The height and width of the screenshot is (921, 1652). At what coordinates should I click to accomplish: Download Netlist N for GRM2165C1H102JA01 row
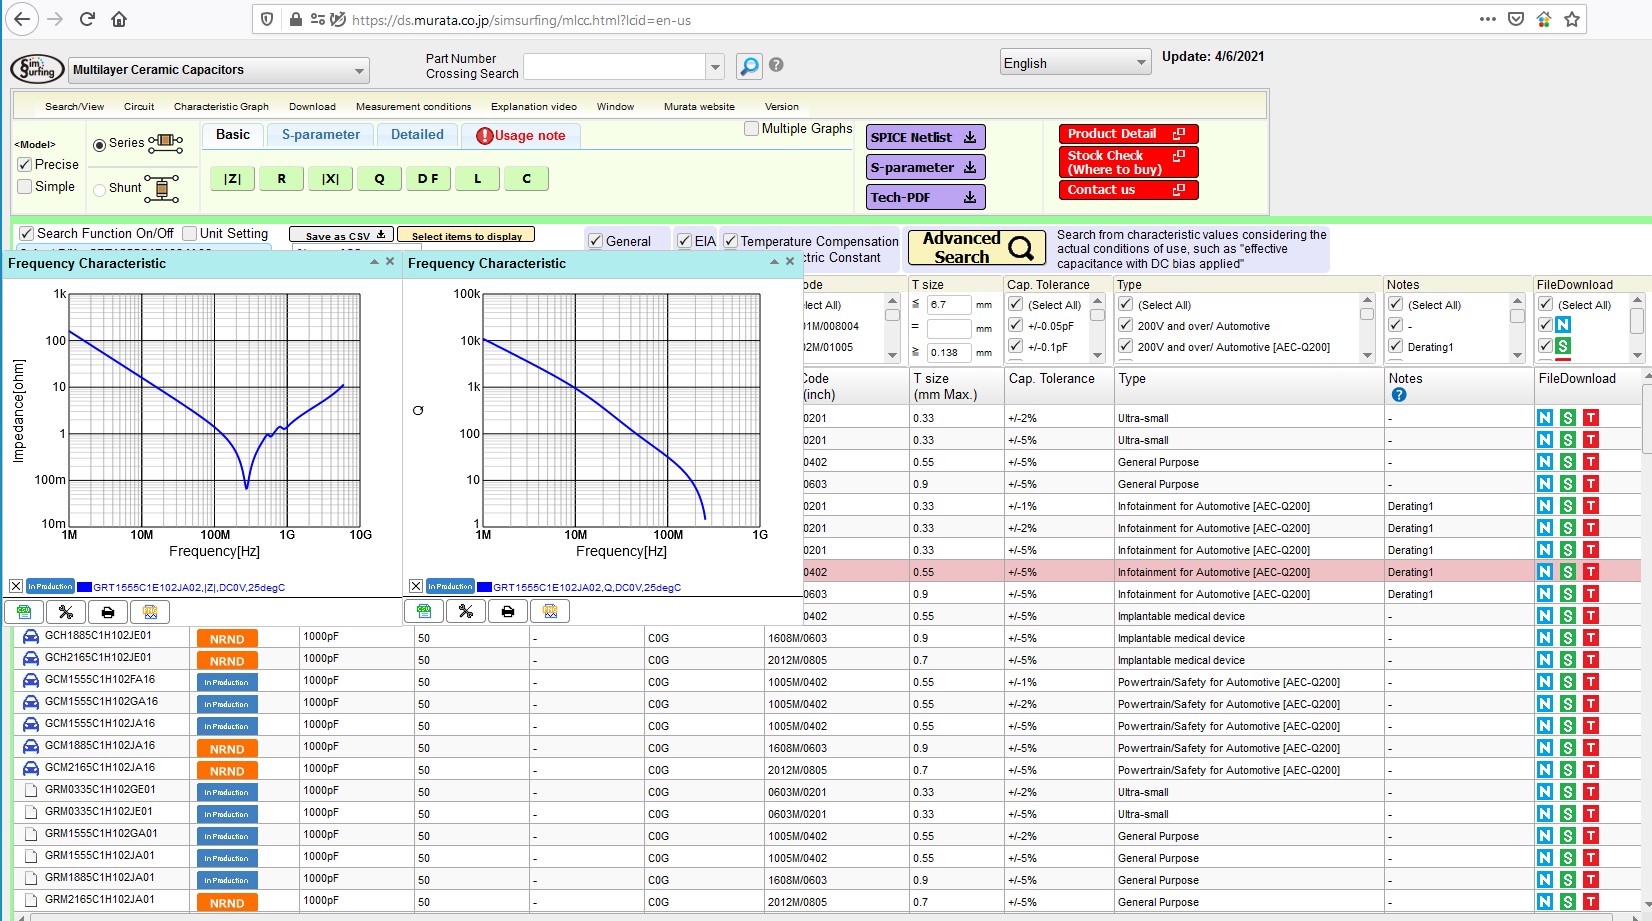[1545, 902]
